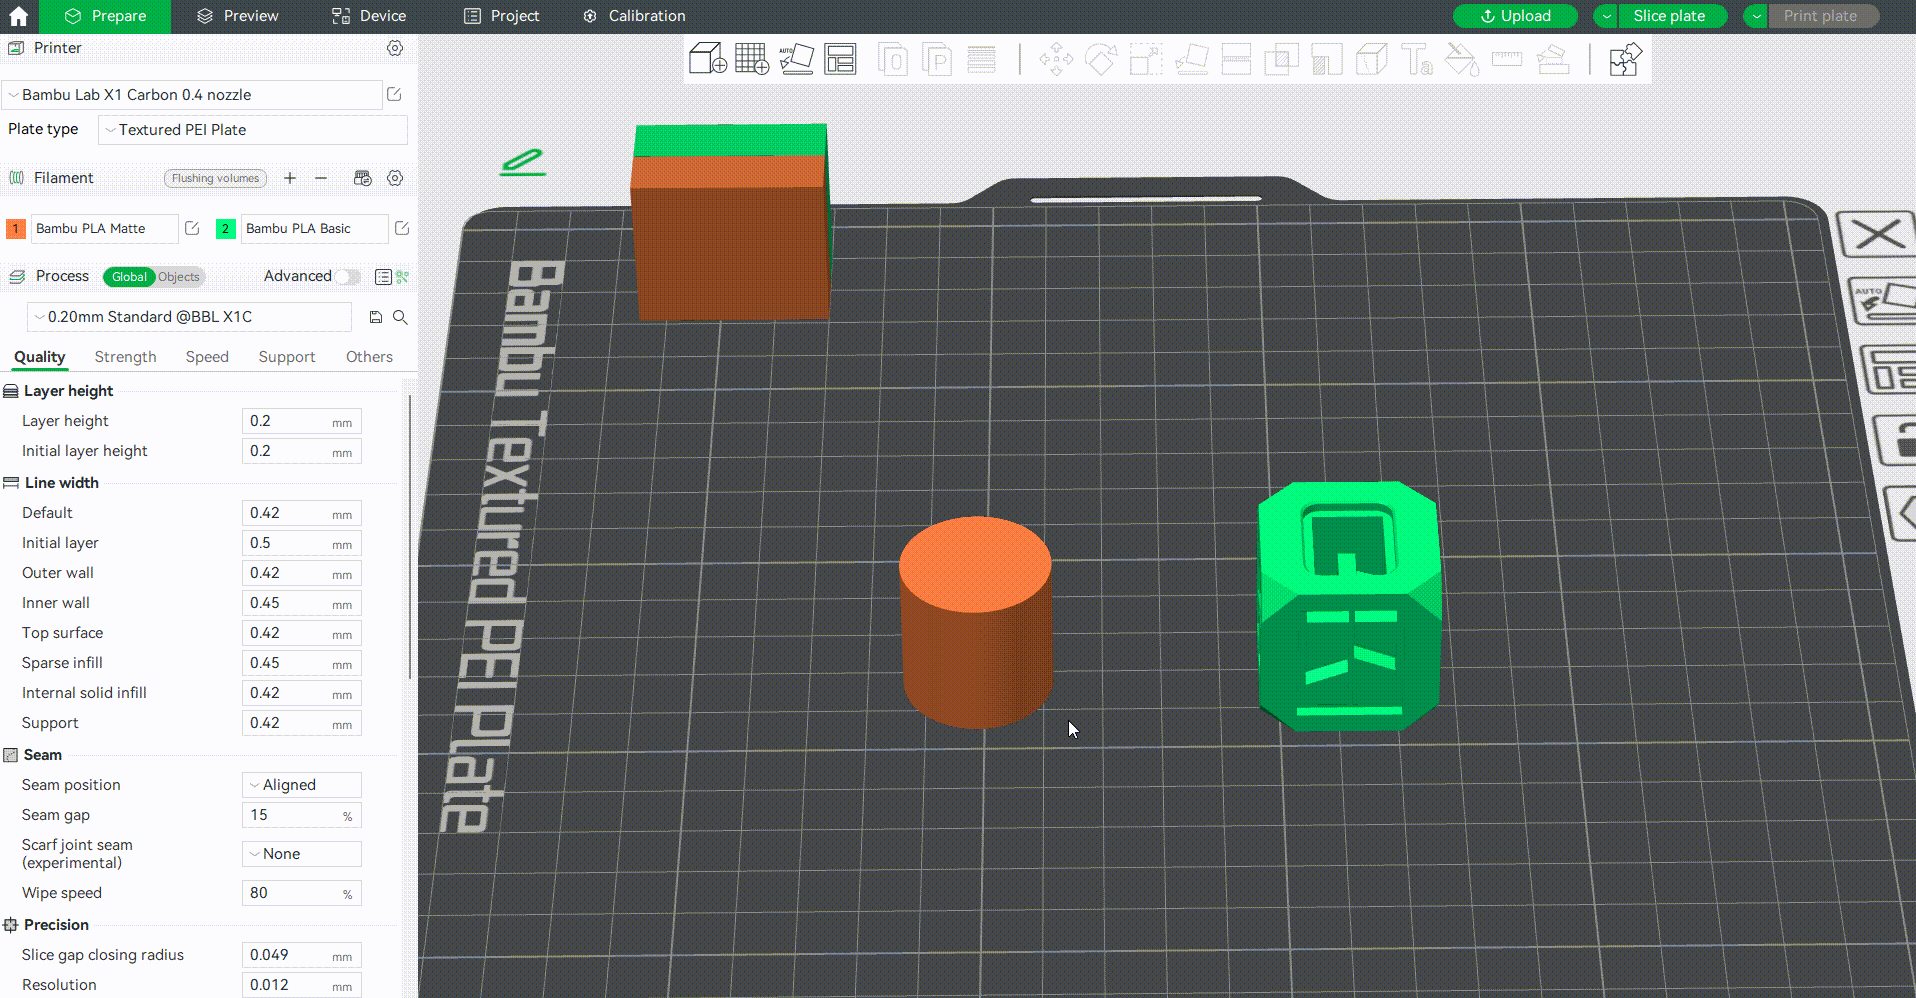
Task: Click the Print plate button
Action: (x=1825, y=16)
